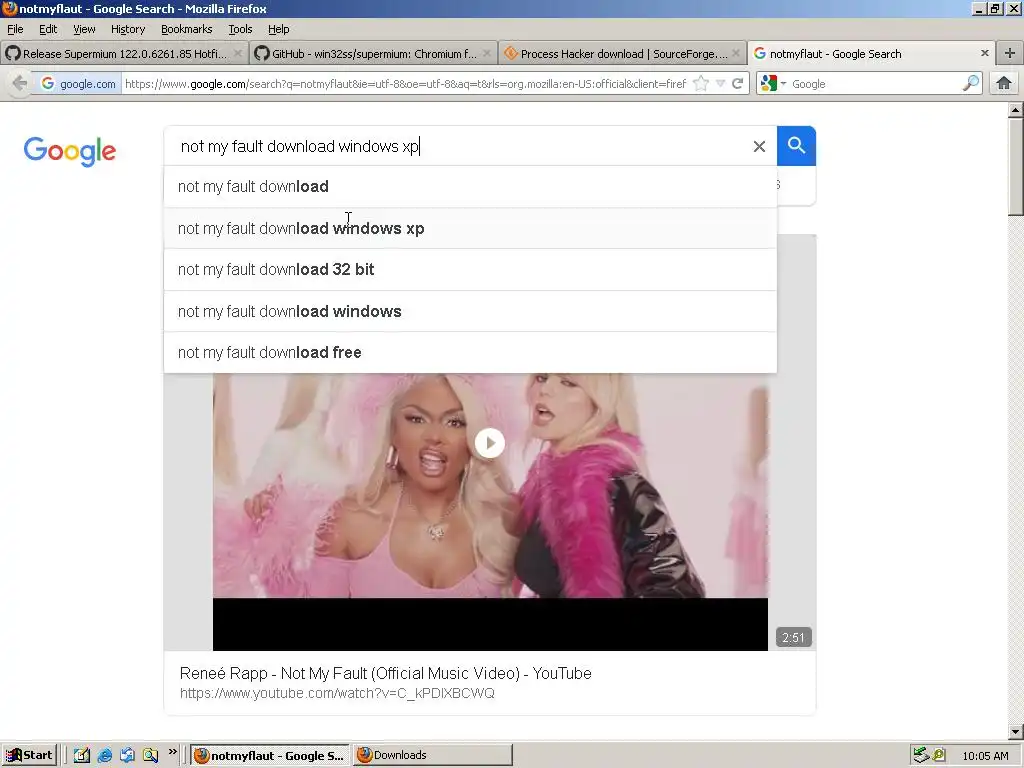The height and width of the screenshot is (768, 1024).
Task: Switch to Downloads window taskbar button
Action: [x=433, y=755]
